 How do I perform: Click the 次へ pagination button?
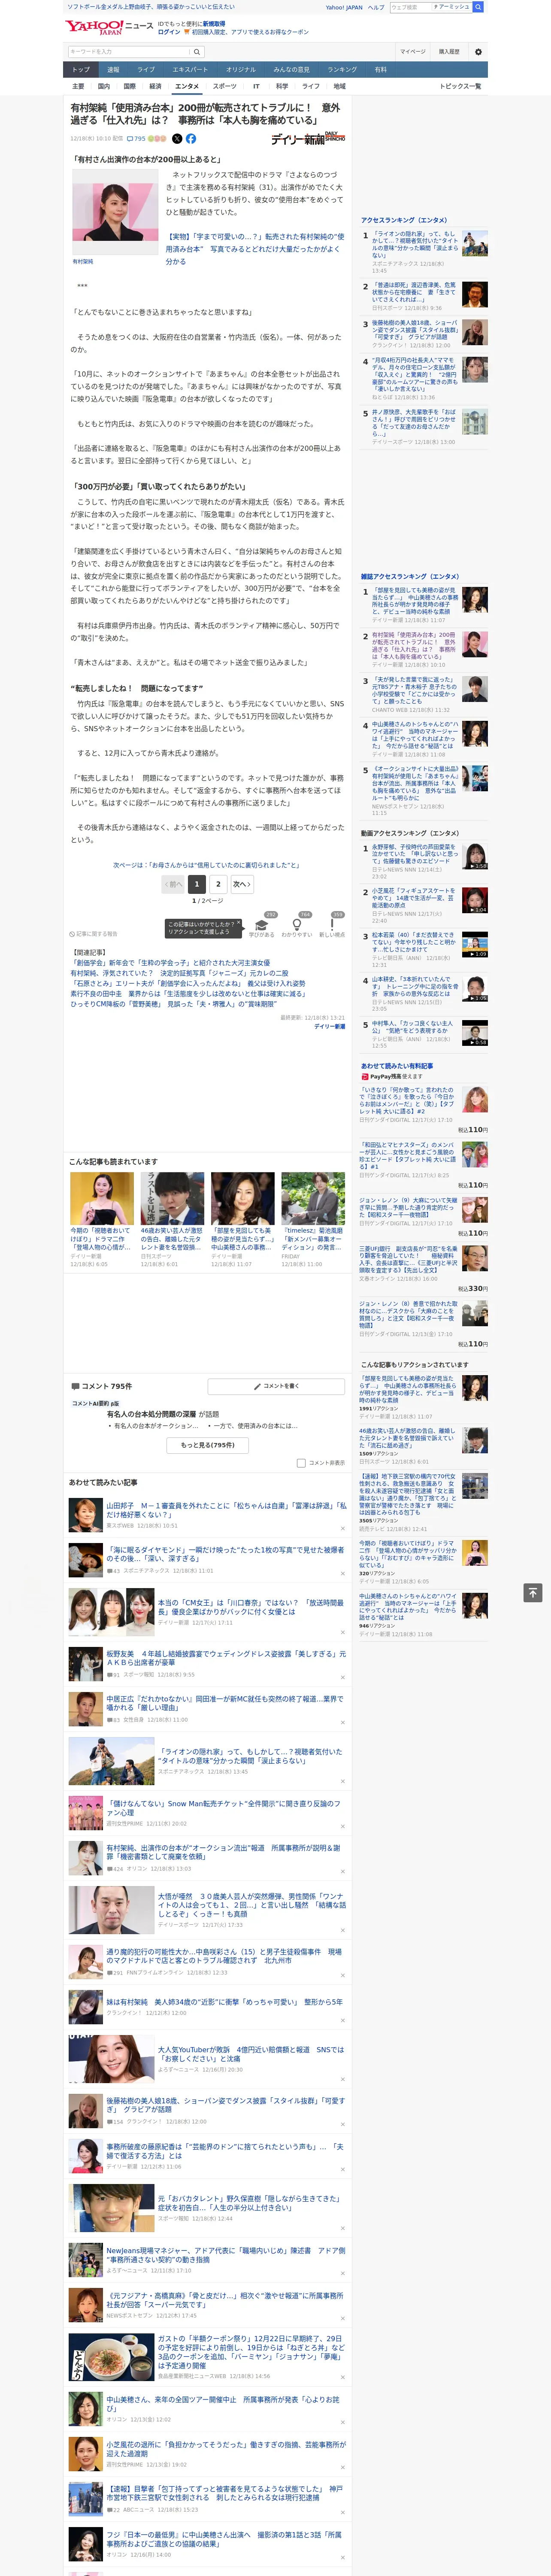click(241, 884)
